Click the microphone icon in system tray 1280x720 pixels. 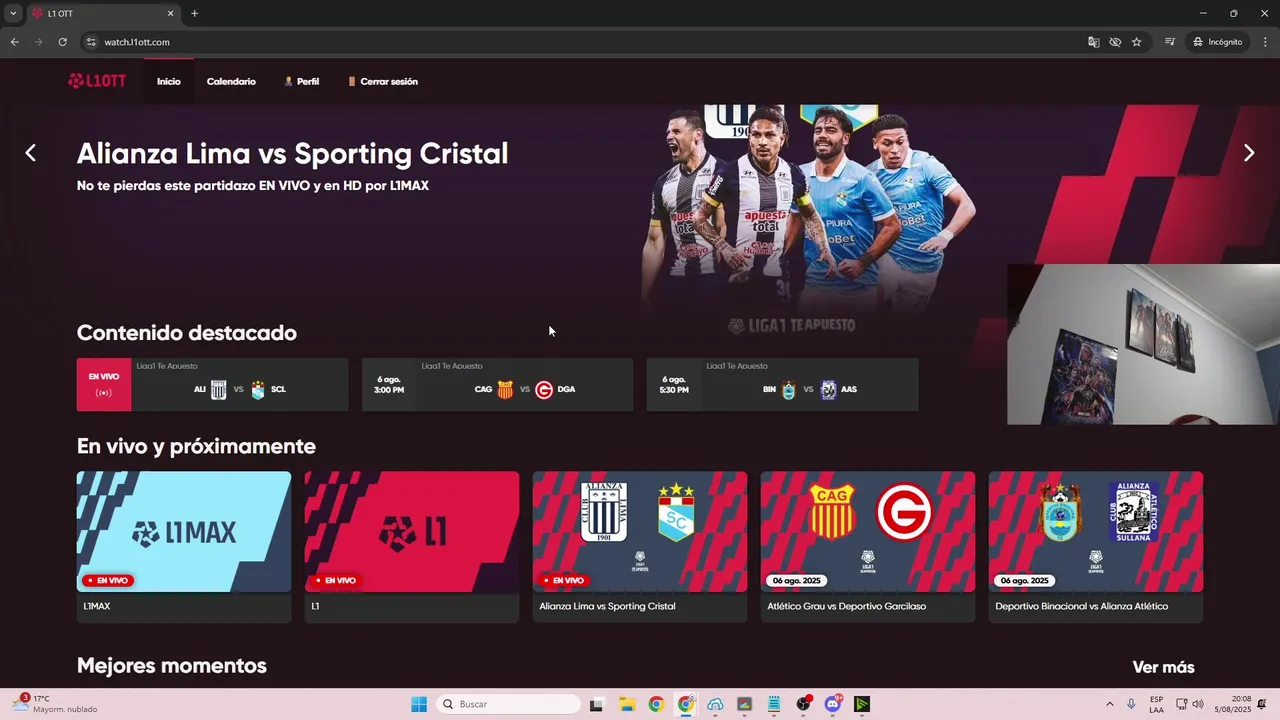1131,704
